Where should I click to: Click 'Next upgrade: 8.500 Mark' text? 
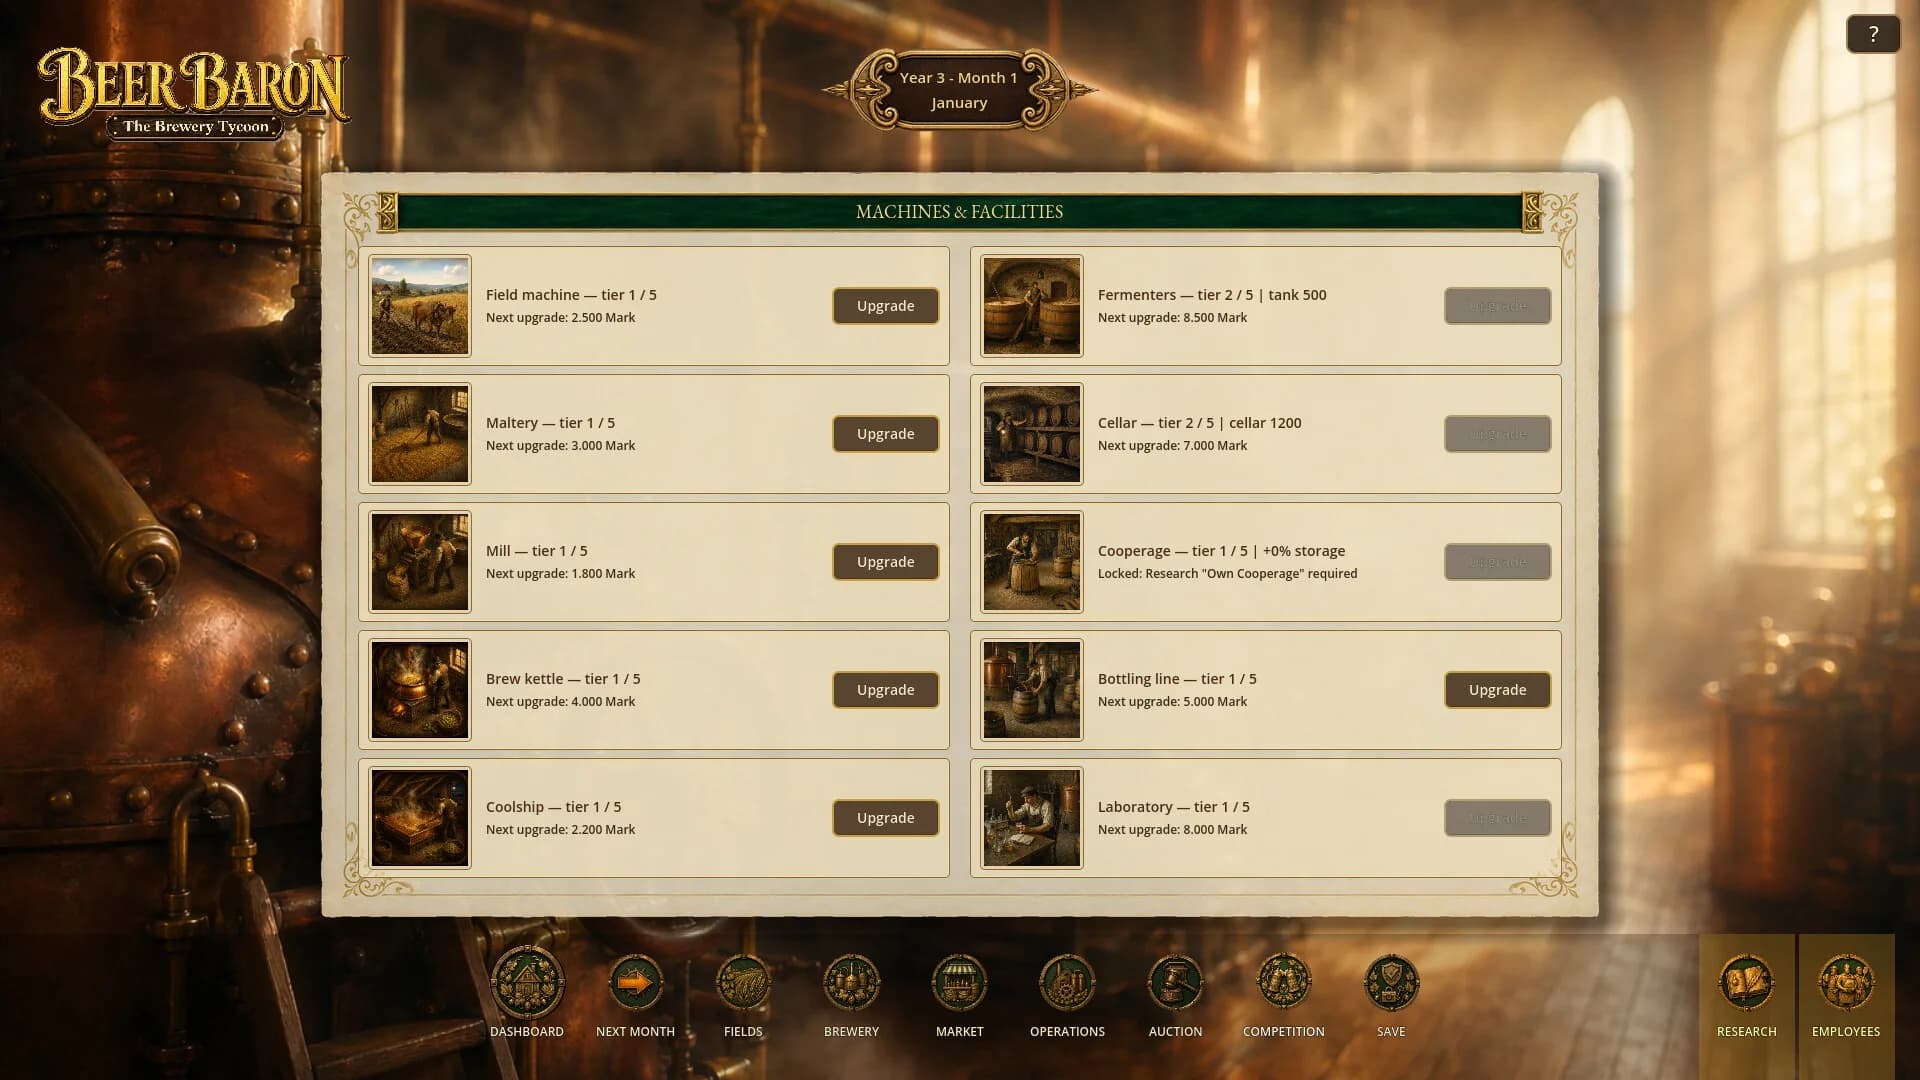tap(1172, 318)
